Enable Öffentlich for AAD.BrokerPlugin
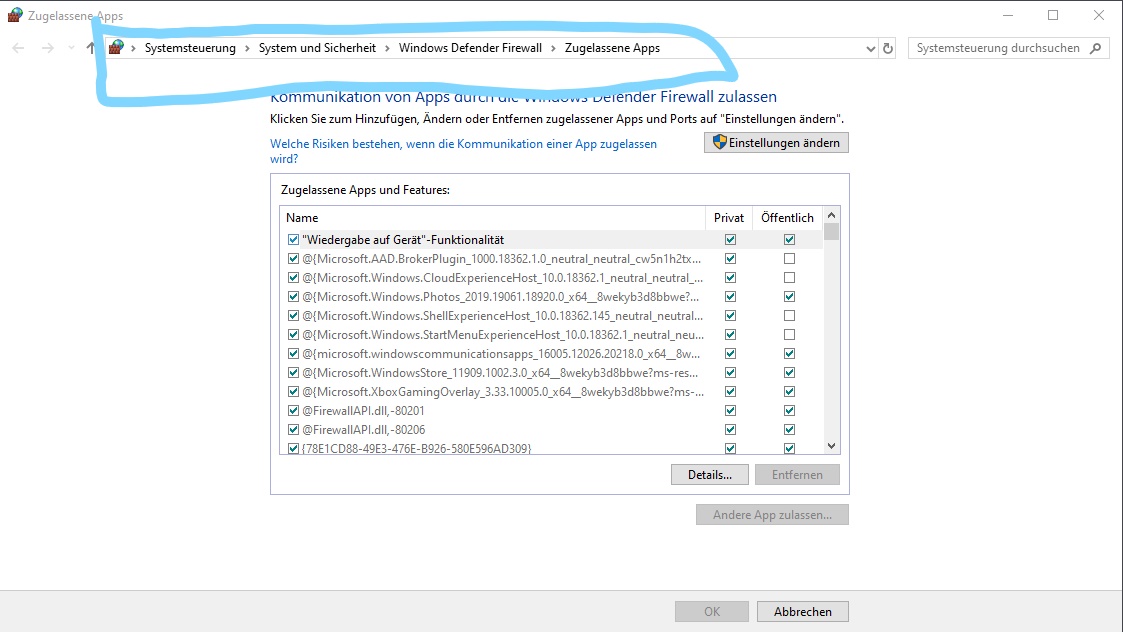This screenshot has width=1123, height=632. pyautogui.click(x=789, y=259)
